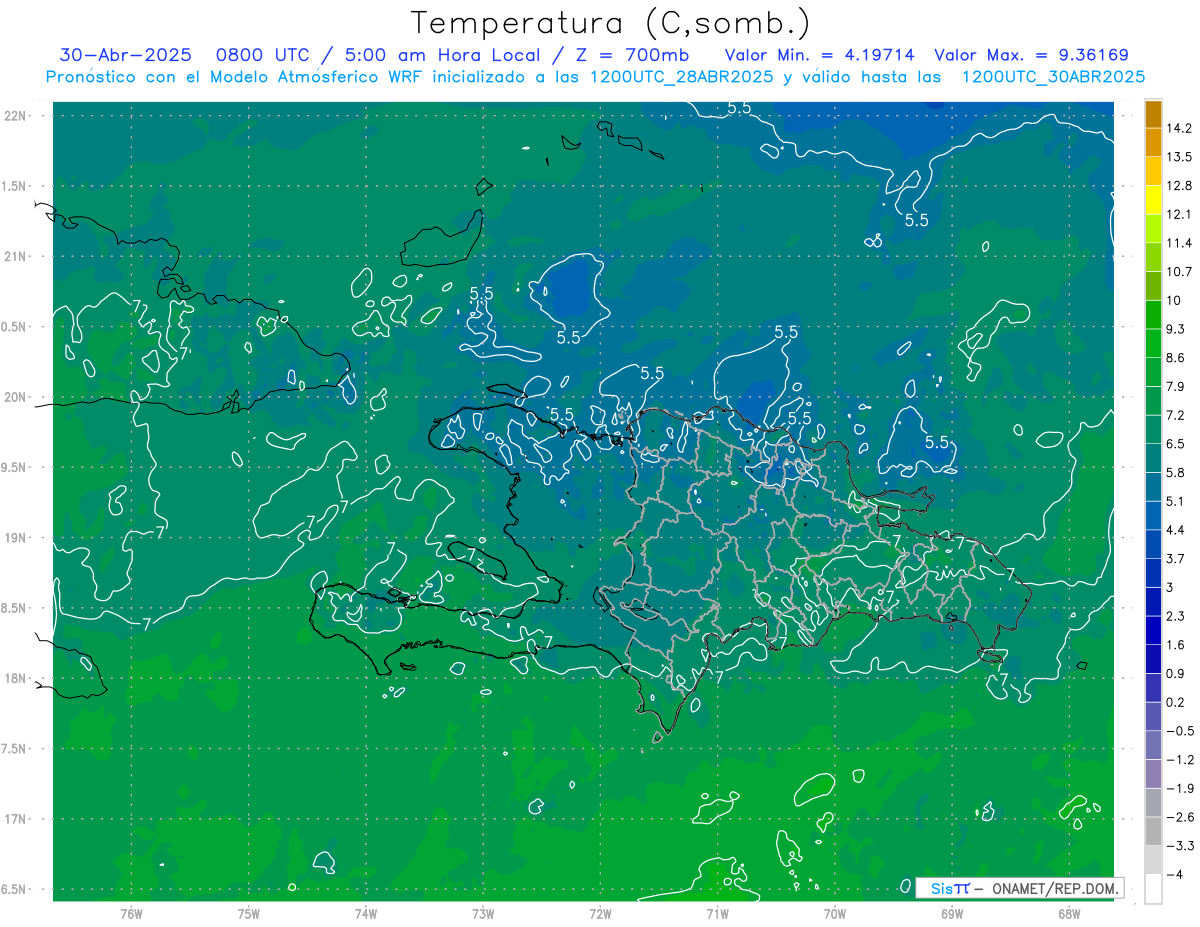
Task: Pick the light-green swatch between 10.7 and 11.4
Action: tap(1153, 257)
